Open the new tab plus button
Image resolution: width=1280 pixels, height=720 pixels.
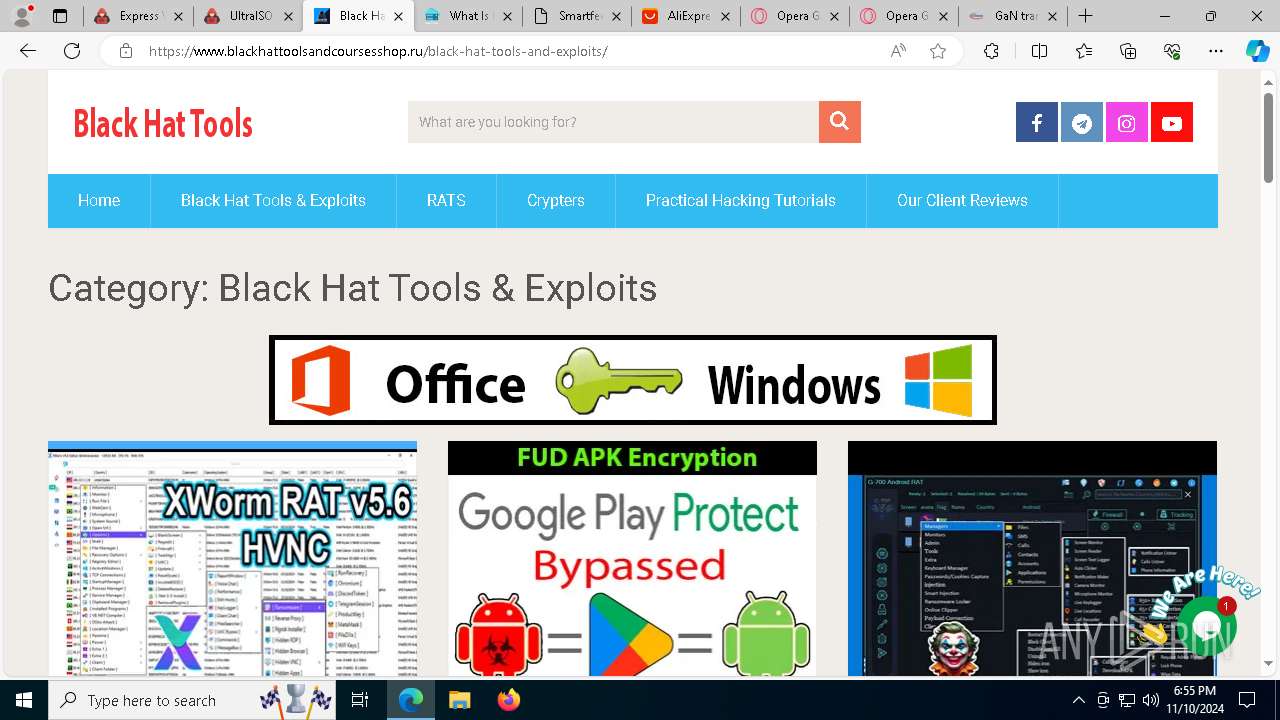[1085, 16]
